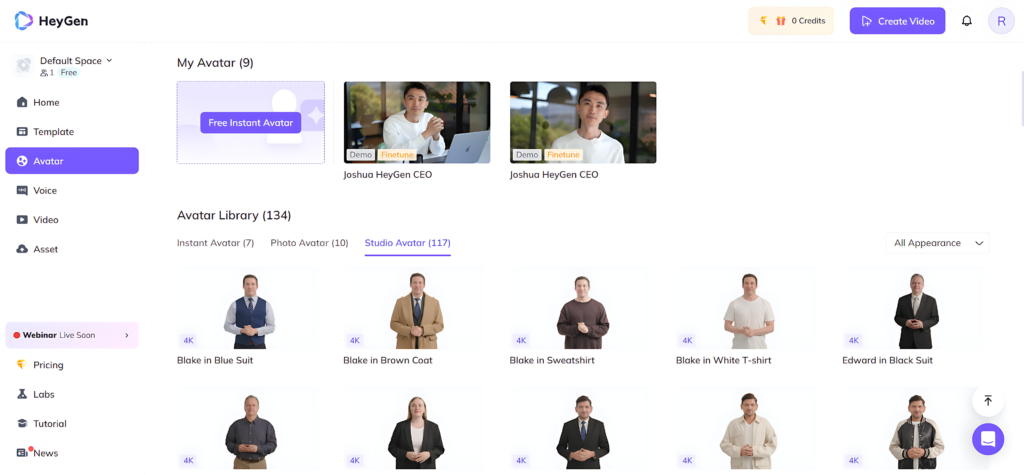The width and height of the screenshot is (1024, 475).
Task: Click the Avatar sidebar icon
Action: pos(22,161)
